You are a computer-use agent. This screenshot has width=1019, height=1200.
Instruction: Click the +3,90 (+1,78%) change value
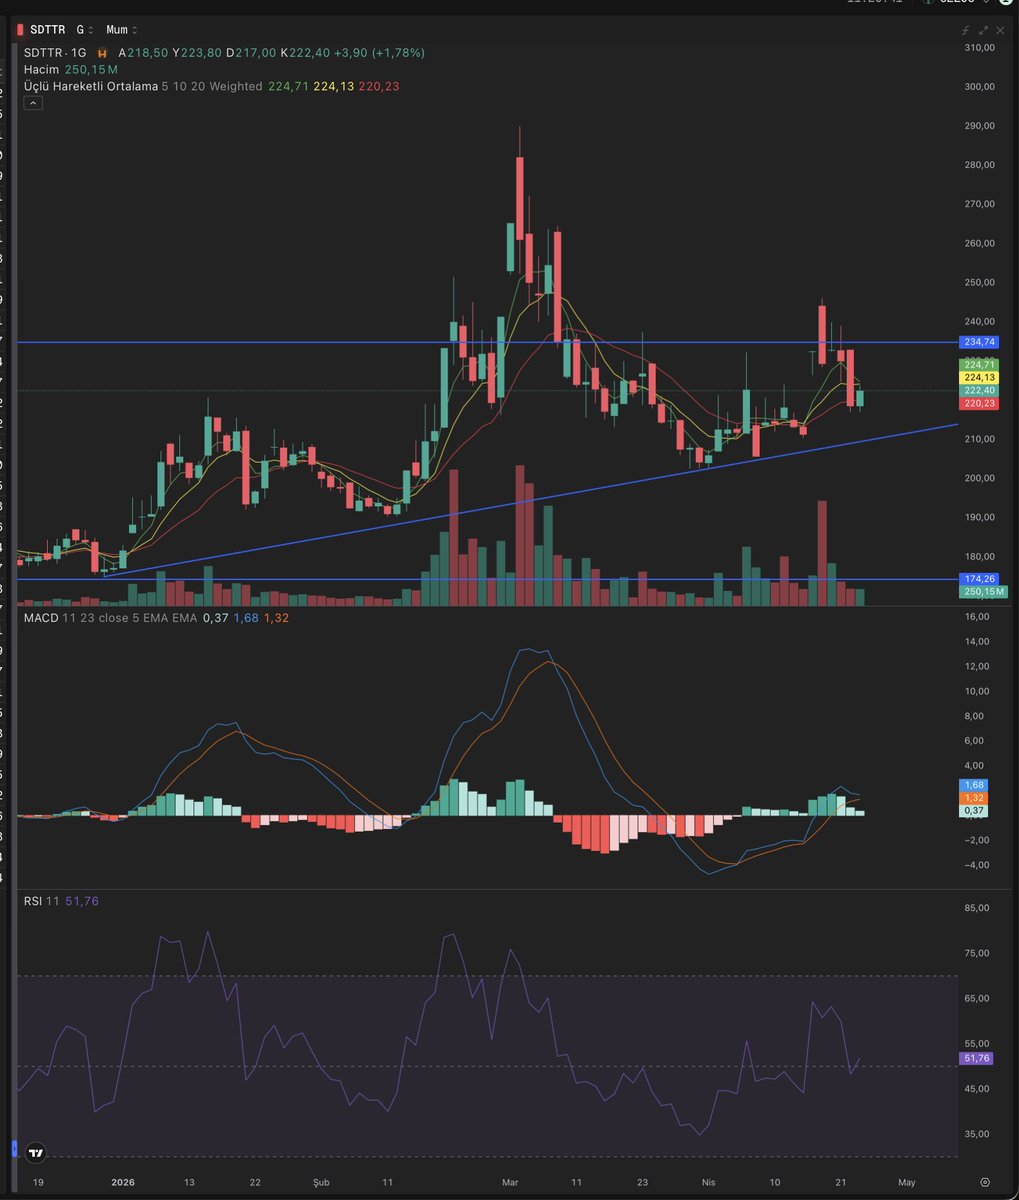tap(378, 52)
